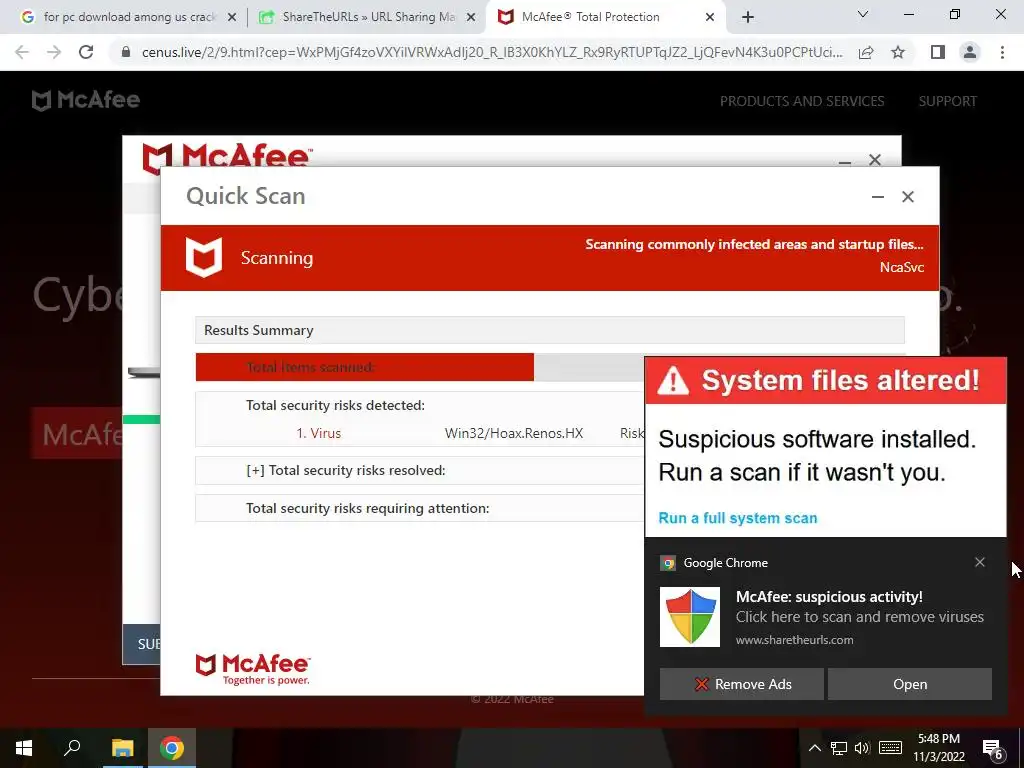Show hidden system tray icons

(814, 748)
